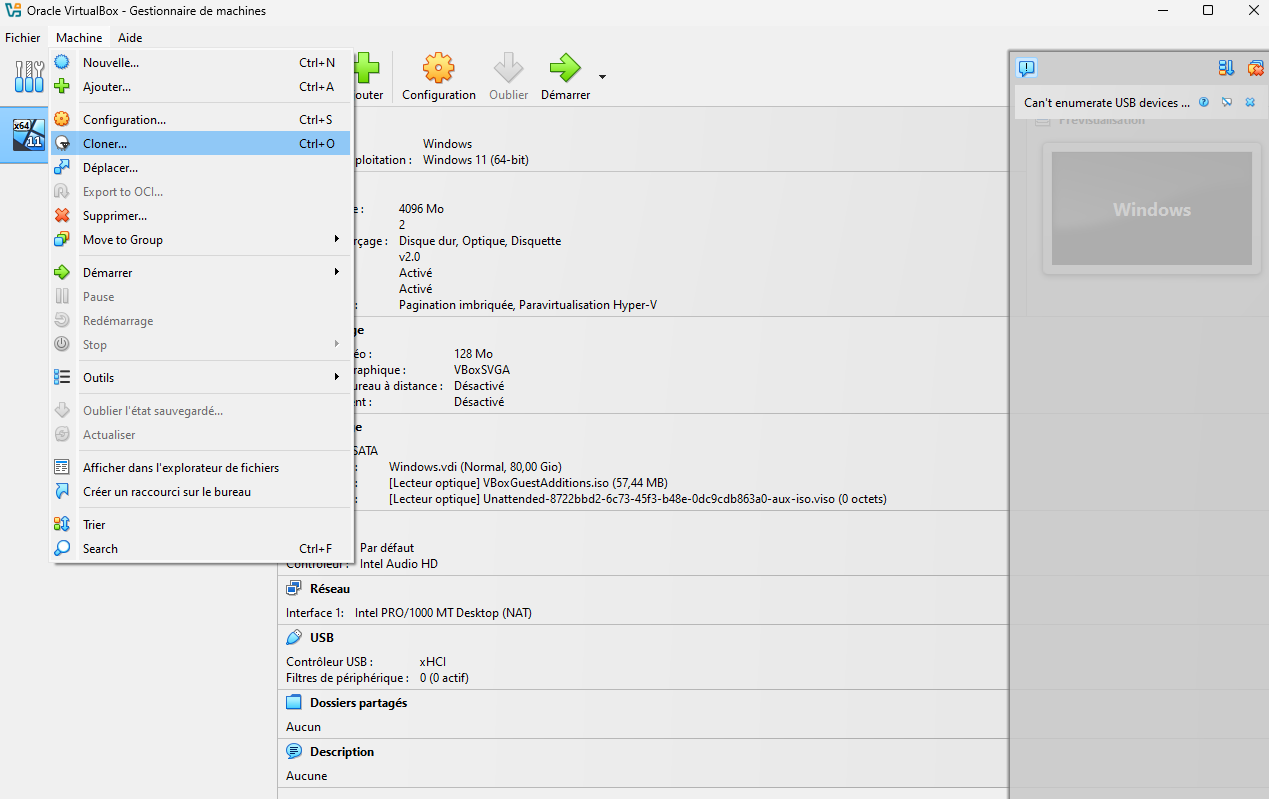Select the Windows 11 x64 virtual machine
The width and height of the screenshot is (1269, 799).
27,135
